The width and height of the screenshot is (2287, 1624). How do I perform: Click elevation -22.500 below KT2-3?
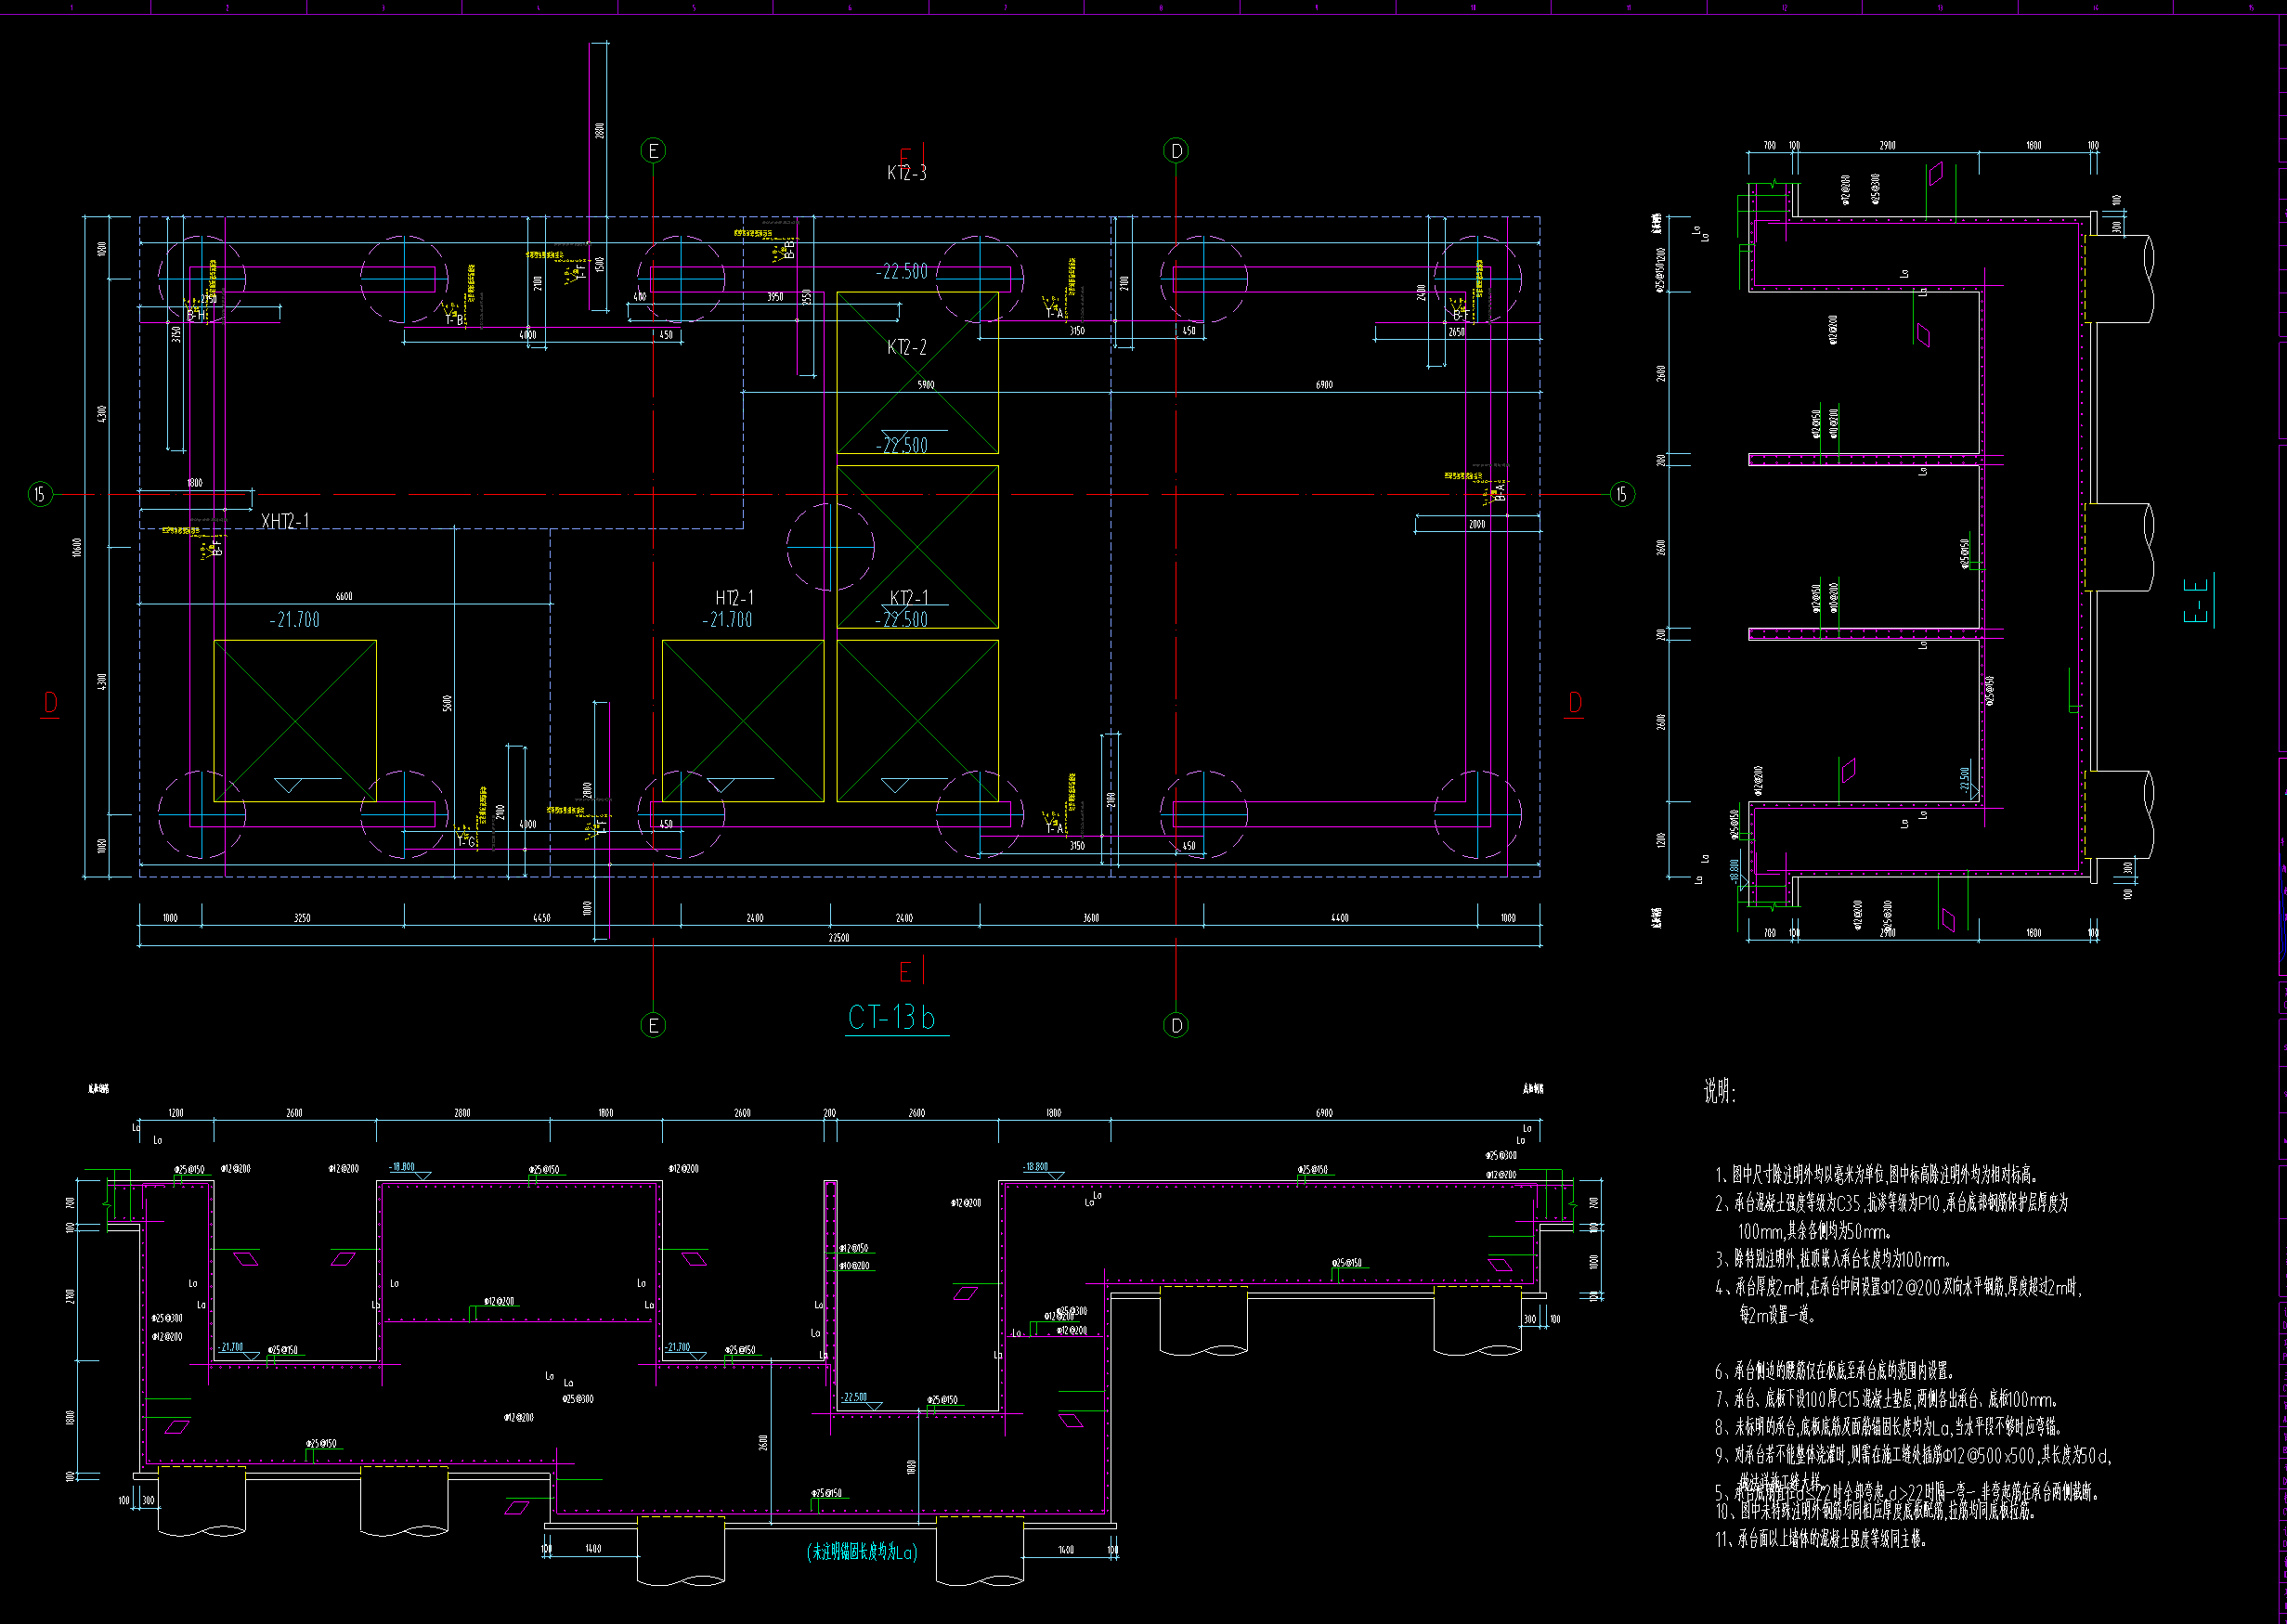click(x=902, y=272)
